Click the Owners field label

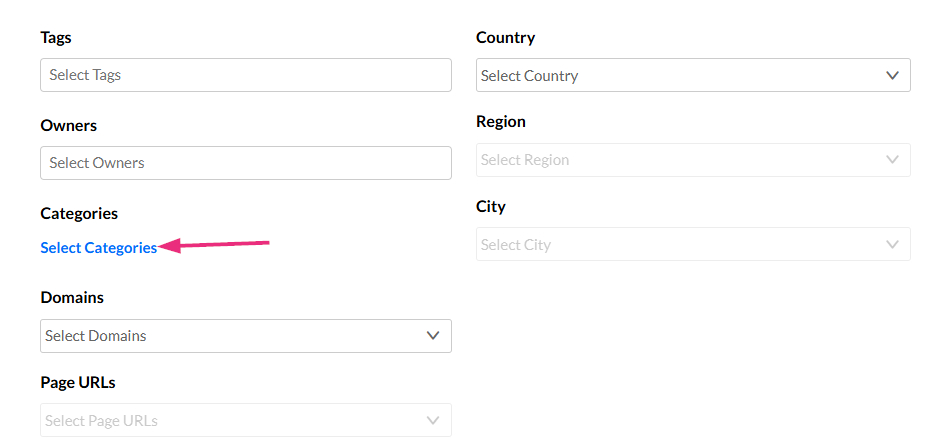pyautogui.click(x=69, y=126)
